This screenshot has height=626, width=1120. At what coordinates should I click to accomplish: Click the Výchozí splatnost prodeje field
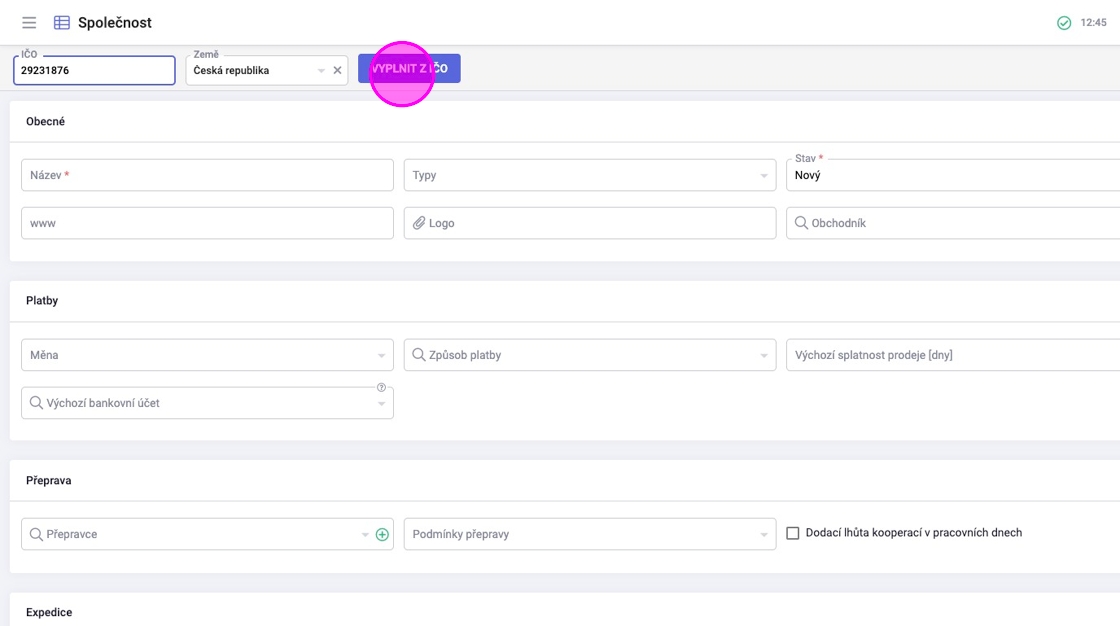pos(950,355)
